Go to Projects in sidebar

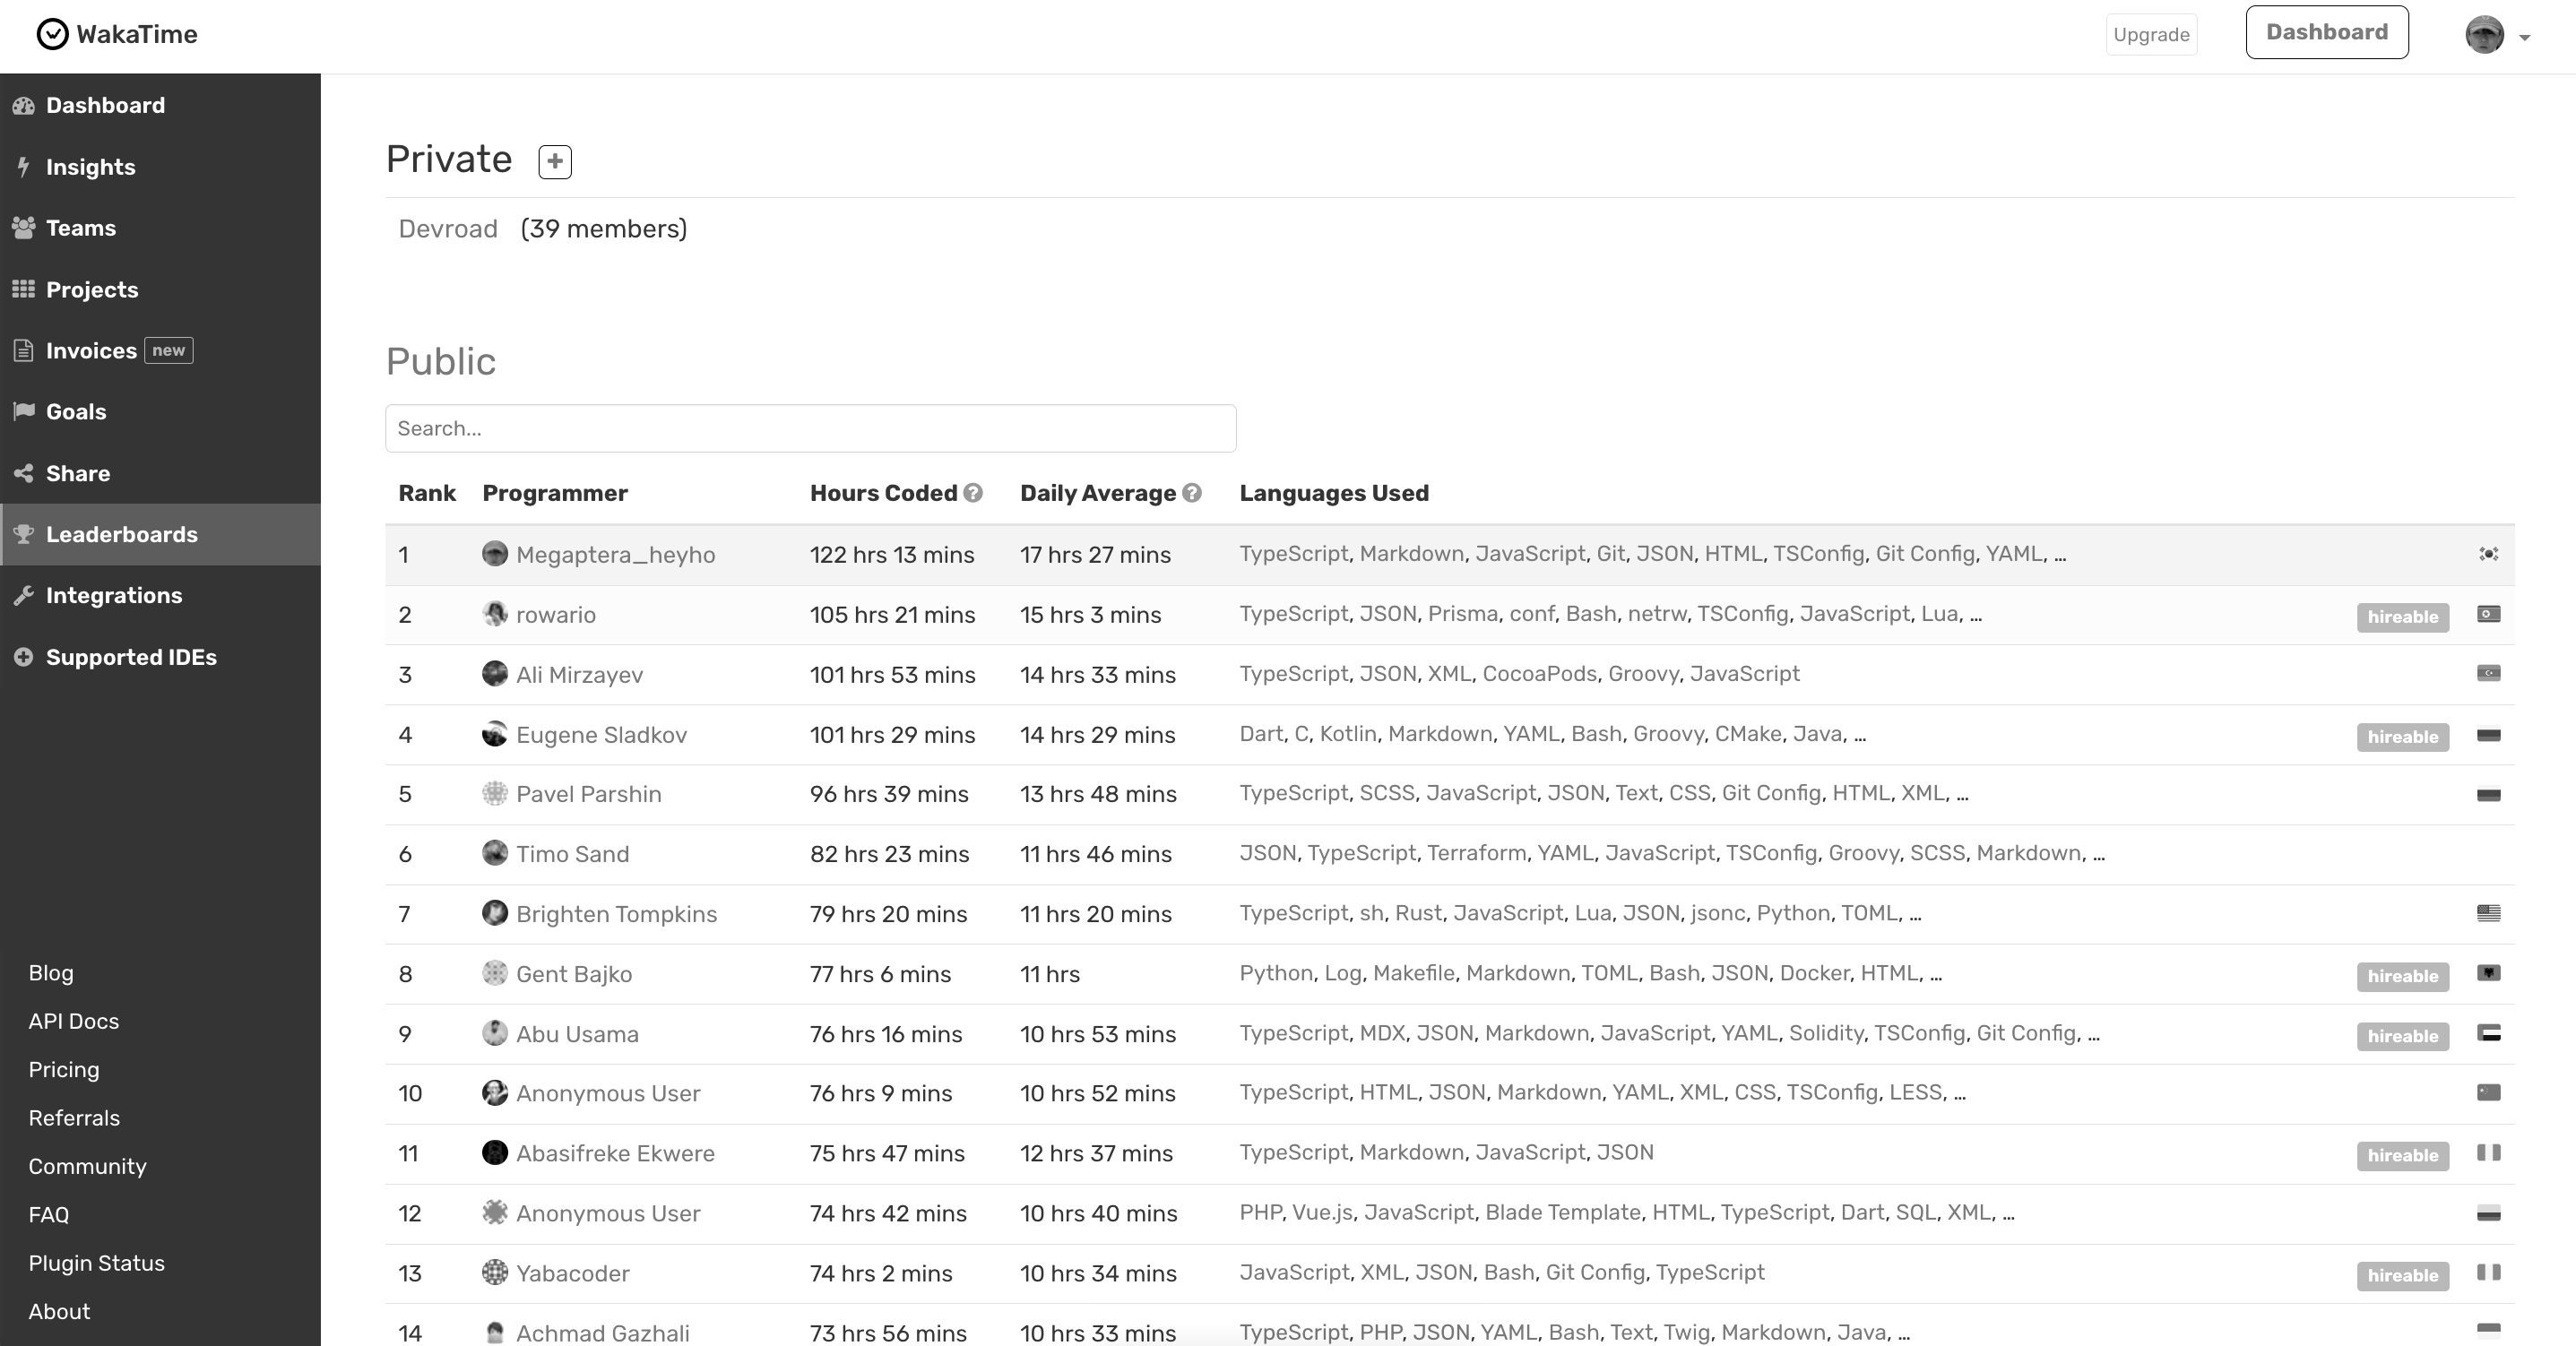click(x=91, y=289)
